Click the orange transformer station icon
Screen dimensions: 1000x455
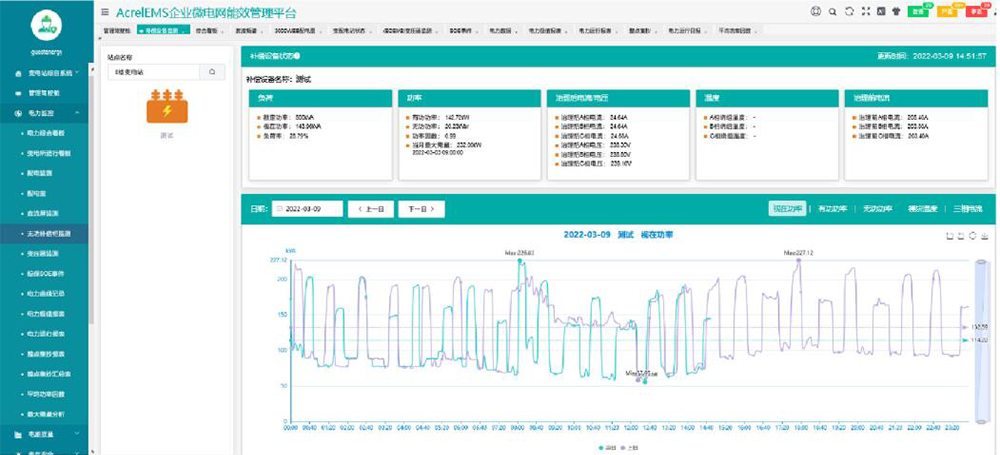coord(167,107)
